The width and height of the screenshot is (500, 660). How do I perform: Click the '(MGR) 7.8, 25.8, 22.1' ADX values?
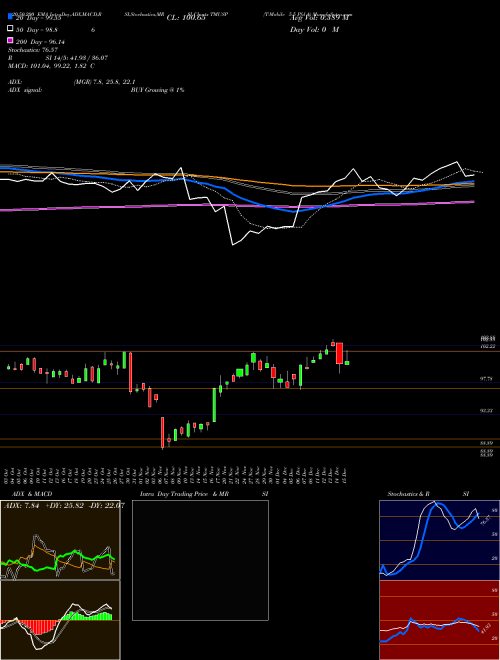(104, 82)
